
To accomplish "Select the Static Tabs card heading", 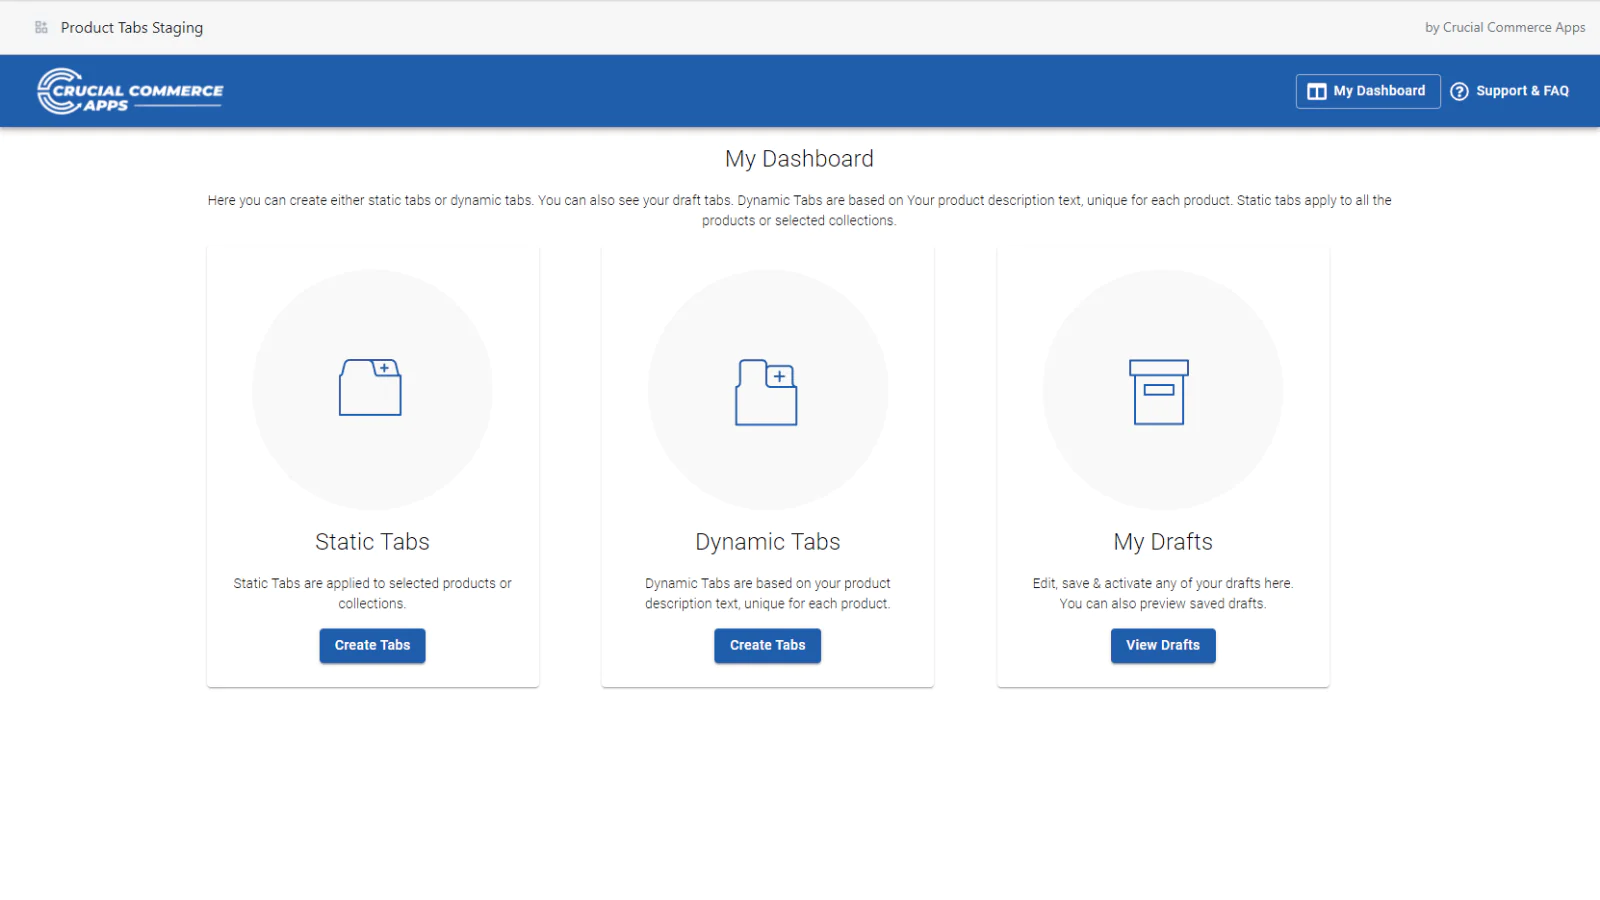I will (372, 542).
